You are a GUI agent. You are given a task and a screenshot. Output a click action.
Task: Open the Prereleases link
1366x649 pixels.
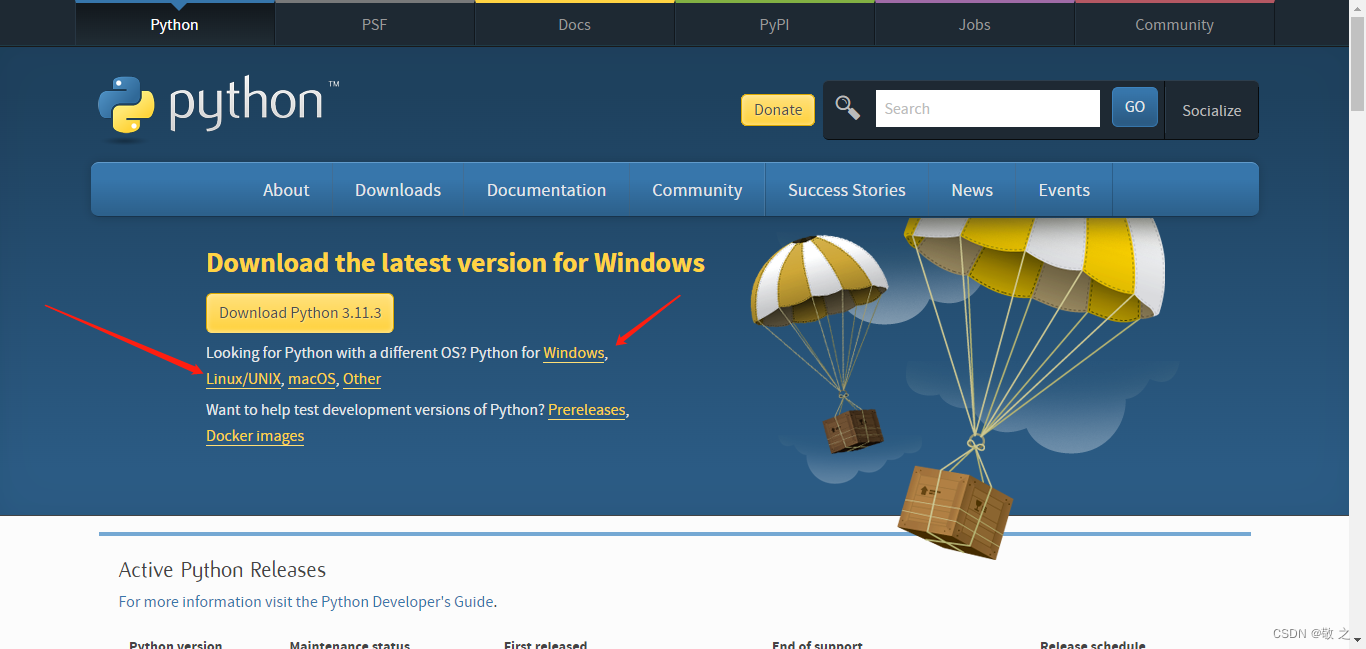[x=587, y=410]
